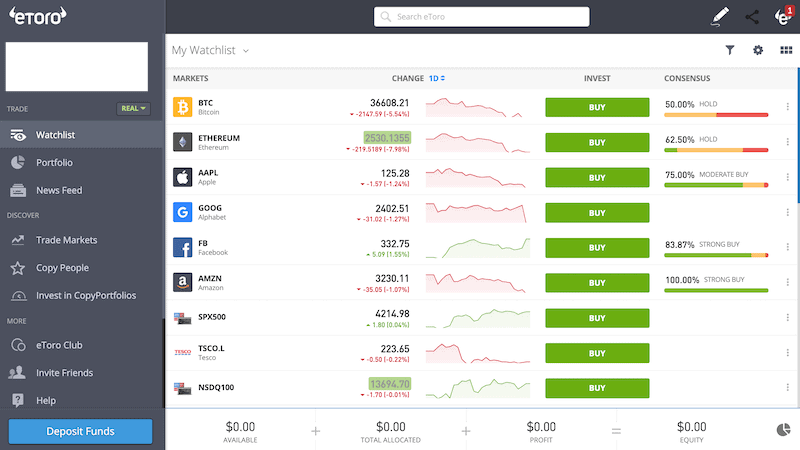Click the Ethereum logo icon
Image resolution: width=800 pixels, height=450 pixels.
(182, 142)
